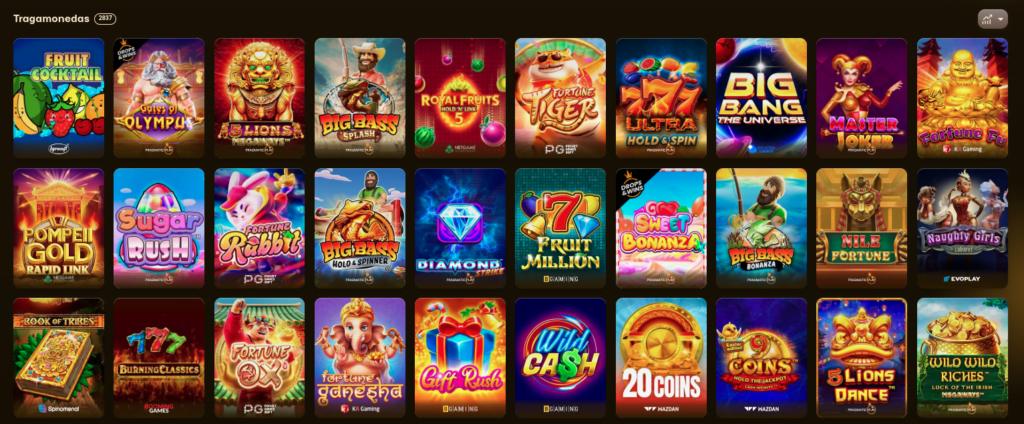1024x424 pixels.
Task: Open the Fortune Fu game tile
Action: tap(962, 98)
